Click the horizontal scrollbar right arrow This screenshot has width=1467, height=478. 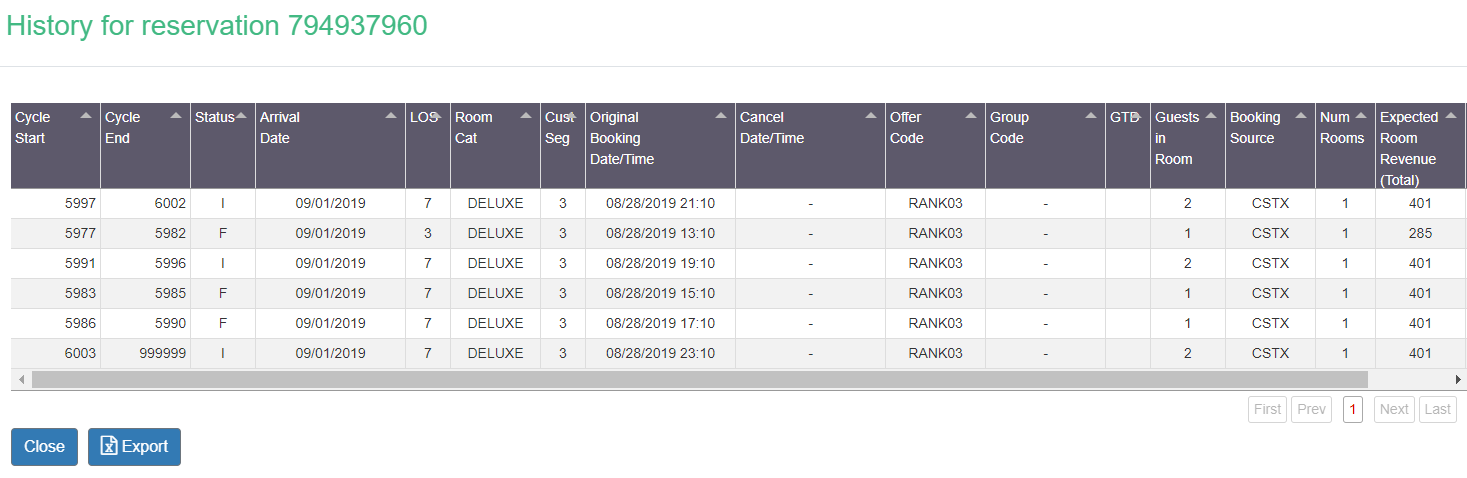1458,380
